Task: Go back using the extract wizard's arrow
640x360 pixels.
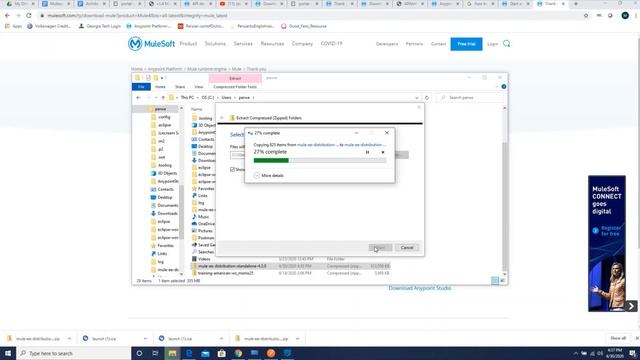Action: (x=222, y=118)
